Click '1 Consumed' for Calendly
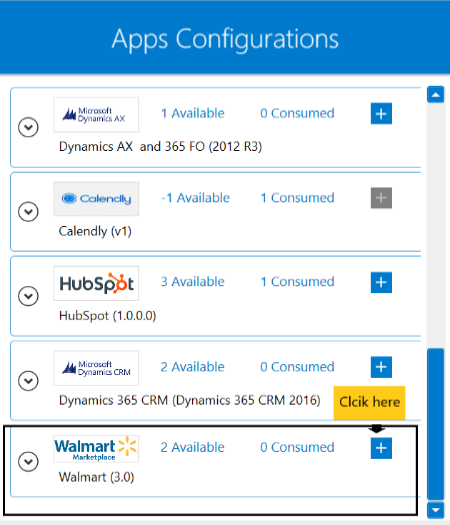This screenshot has width=450, height=525. coord(297,198)
